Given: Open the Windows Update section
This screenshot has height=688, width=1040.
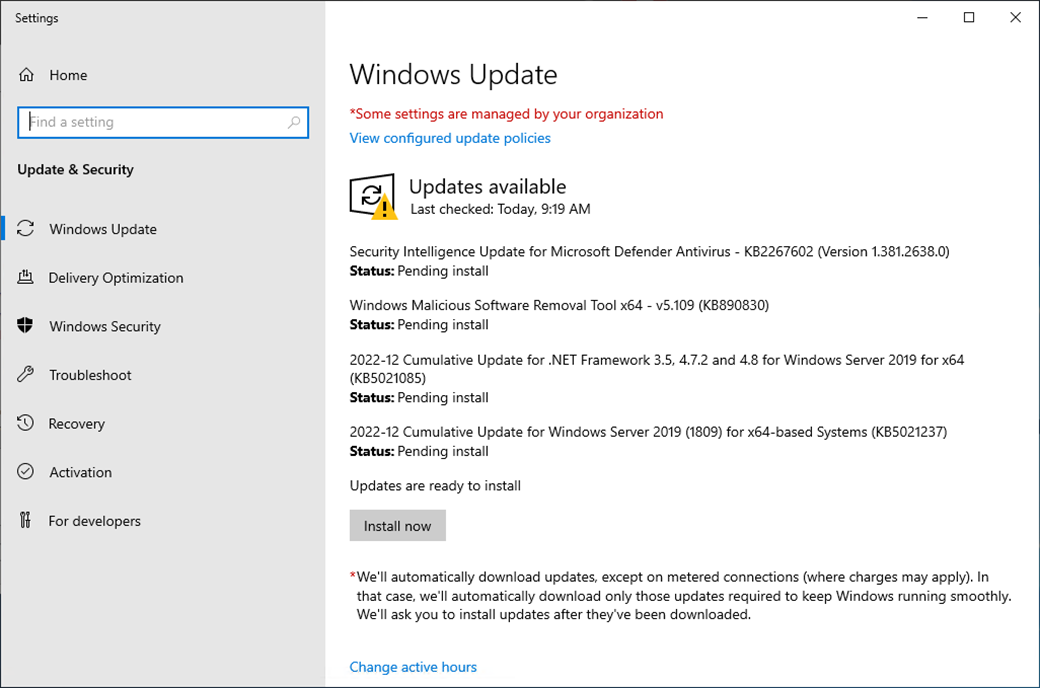Looking at the screenshot, I should tap(103, 229).
